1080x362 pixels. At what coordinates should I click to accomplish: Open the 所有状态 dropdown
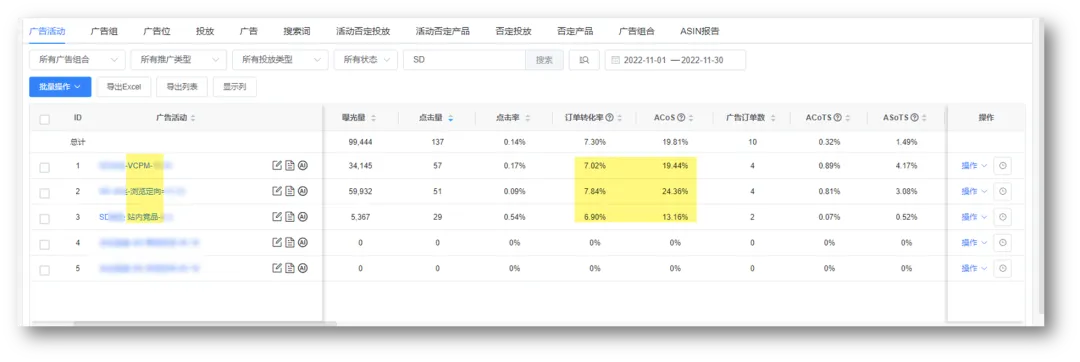(366, 60)
